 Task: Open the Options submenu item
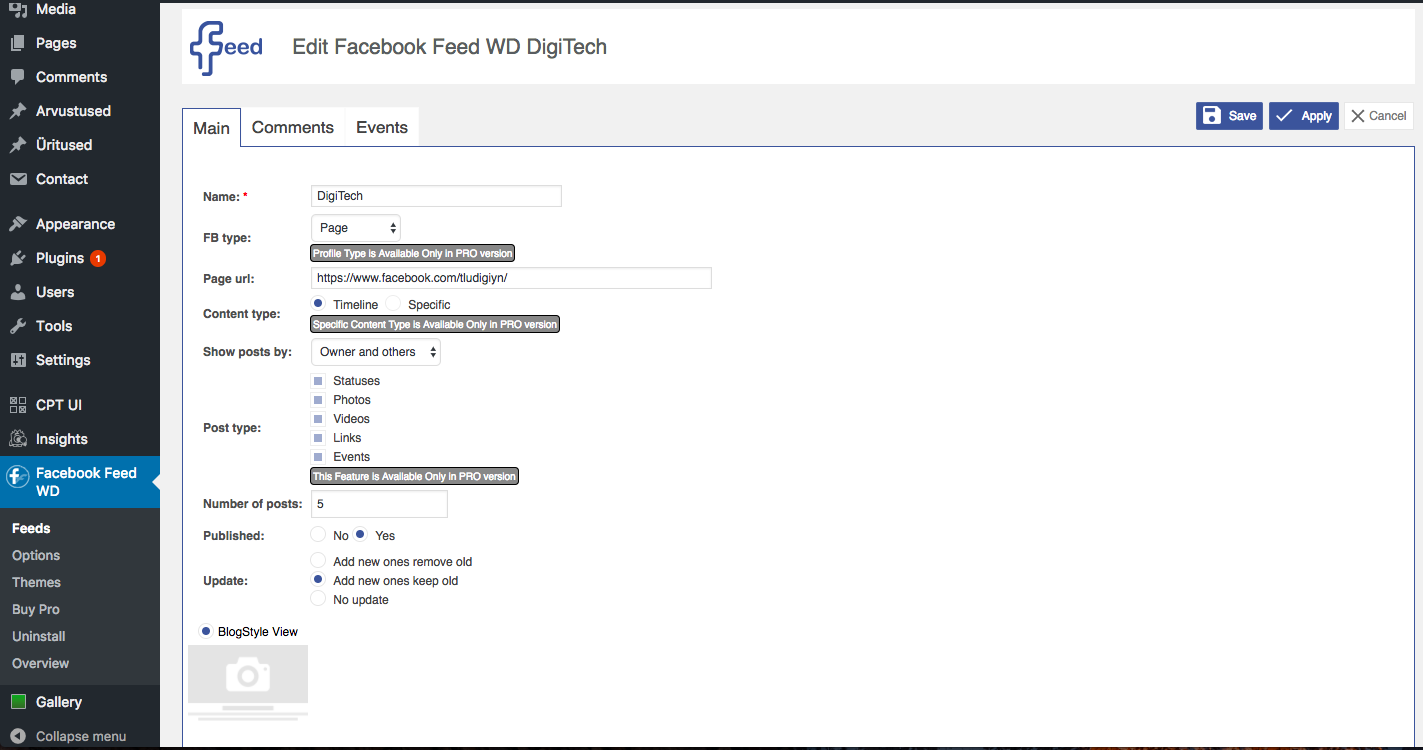(x=36, y=555)
